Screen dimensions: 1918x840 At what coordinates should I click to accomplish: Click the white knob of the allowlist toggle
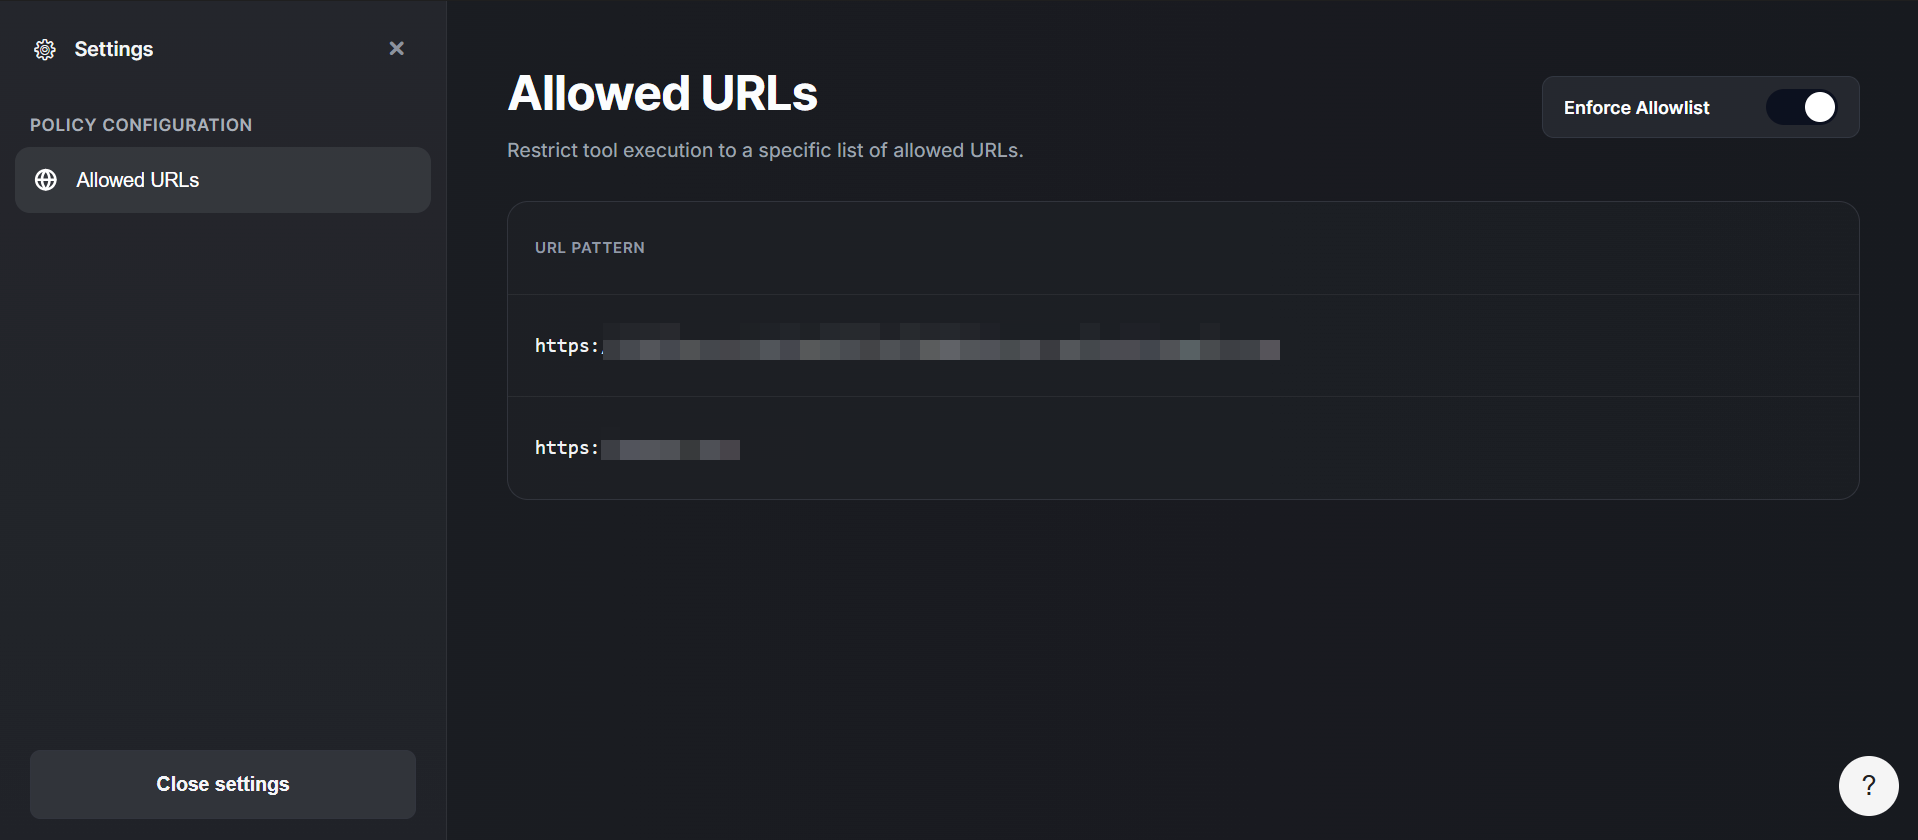1819,107
